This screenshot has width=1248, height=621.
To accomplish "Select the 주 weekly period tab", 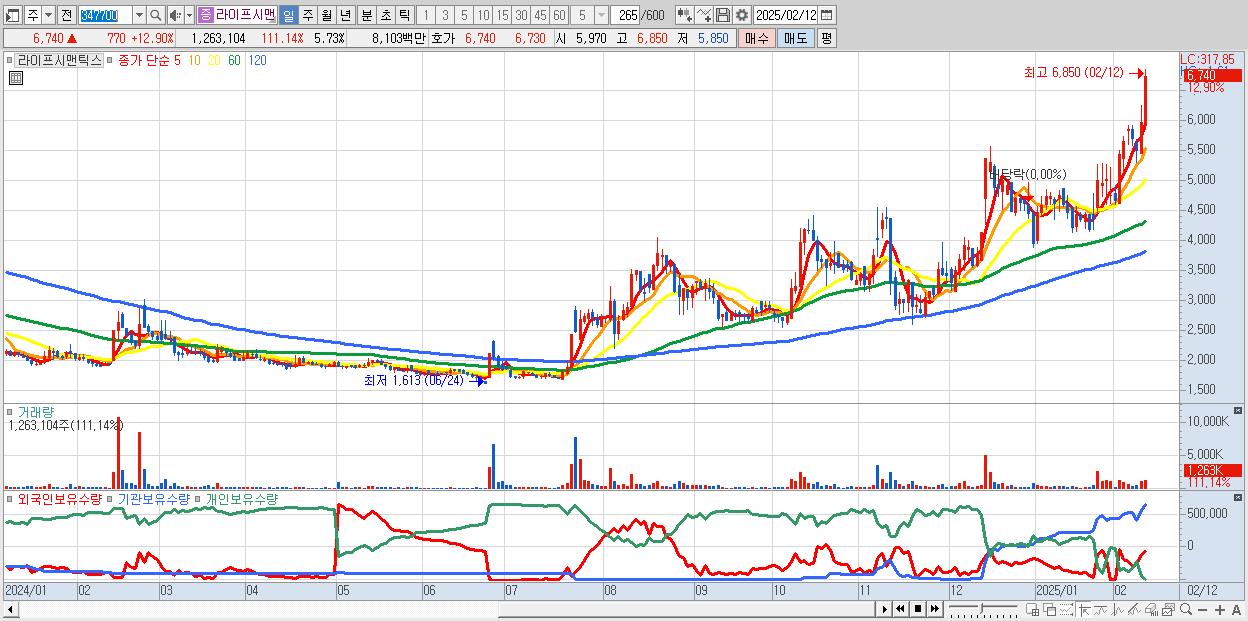I will click(x=307, y=16).
